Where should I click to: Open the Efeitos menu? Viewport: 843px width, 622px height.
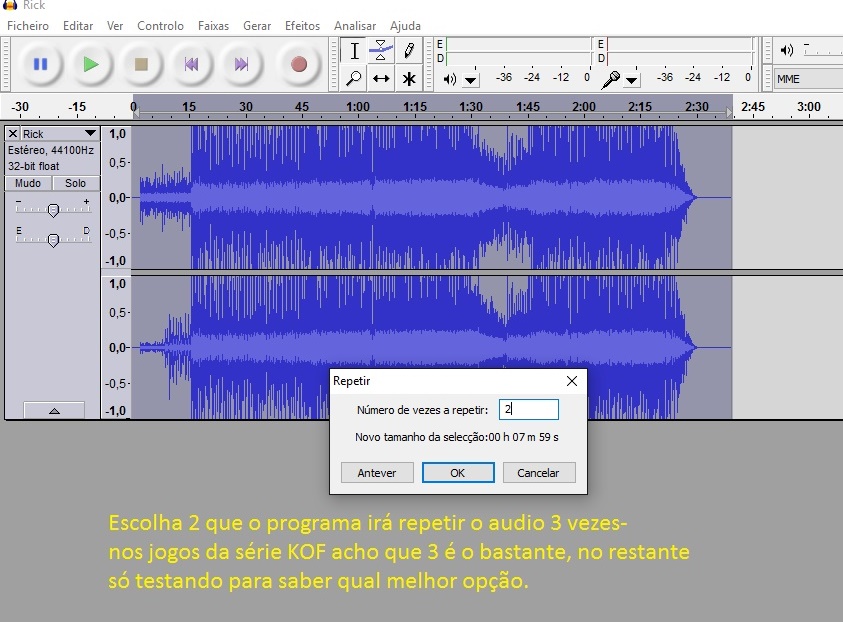(302, 26)
